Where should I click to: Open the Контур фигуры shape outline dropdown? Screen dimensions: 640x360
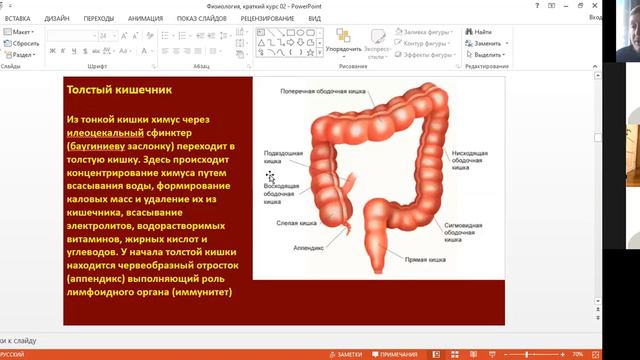click(x=422, y=43)
